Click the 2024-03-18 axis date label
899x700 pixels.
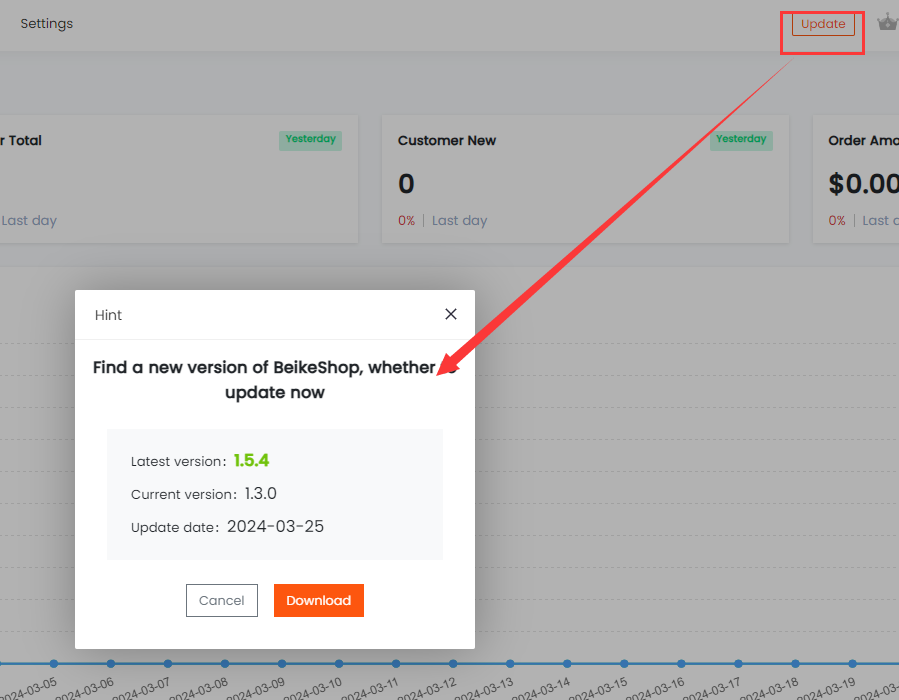768,689
